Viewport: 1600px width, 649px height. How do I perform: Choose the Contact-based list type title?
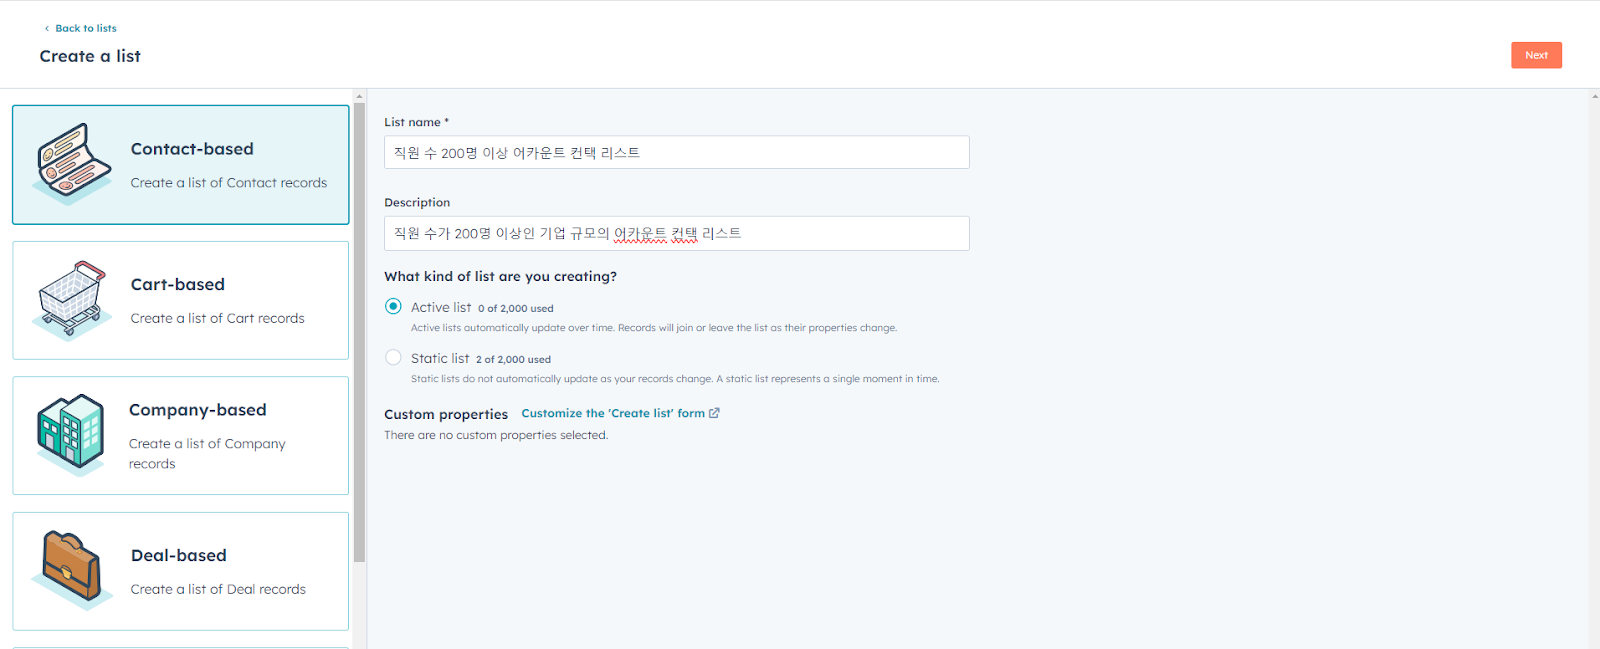coord(192,149)
